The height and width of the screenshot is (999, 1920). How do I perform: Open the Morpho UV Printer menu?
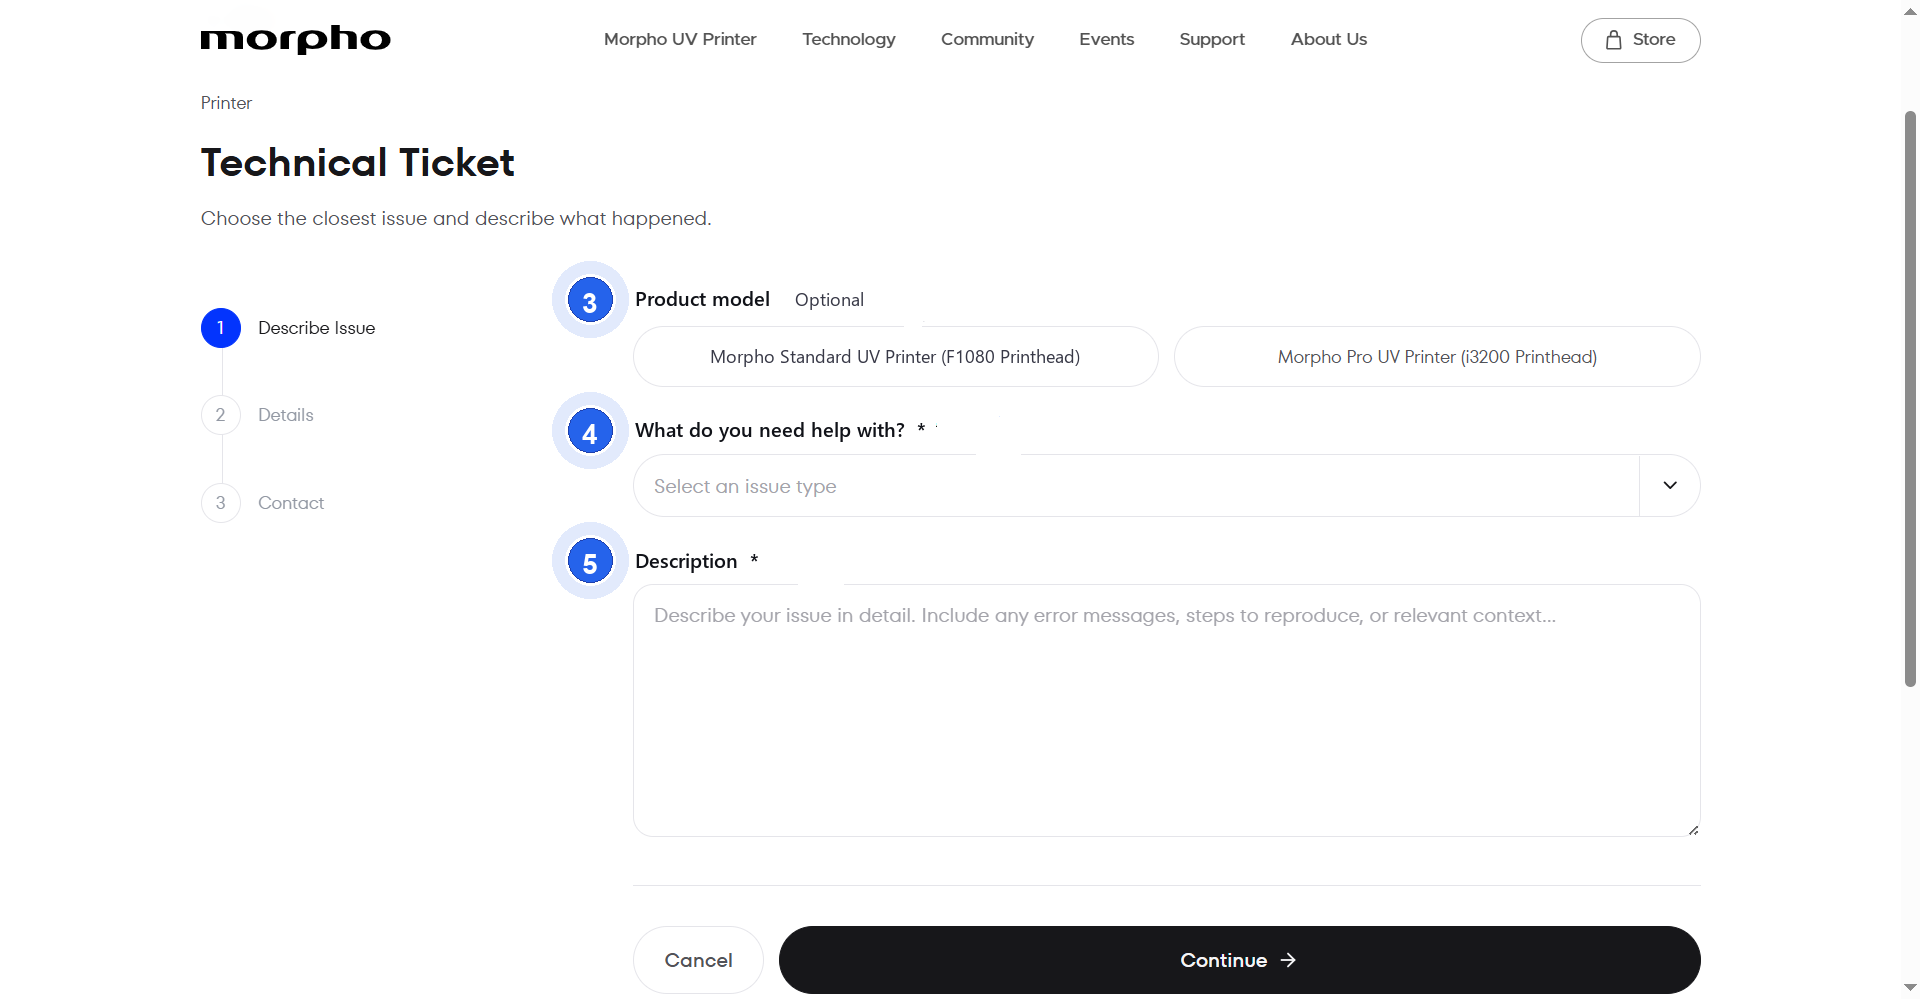680,39
